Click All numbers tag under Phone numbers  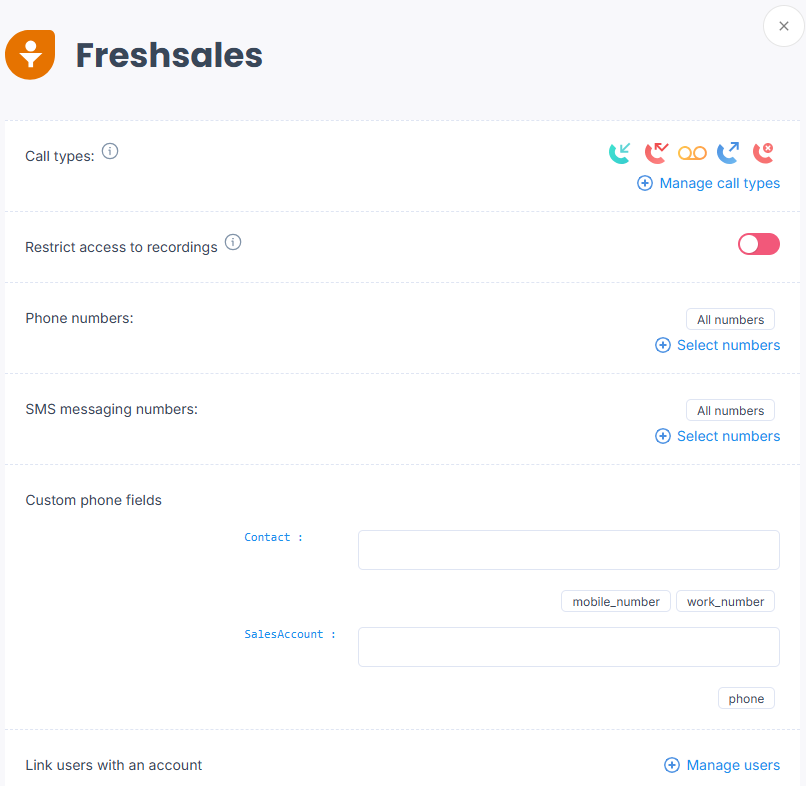click(x=730, y=319)
